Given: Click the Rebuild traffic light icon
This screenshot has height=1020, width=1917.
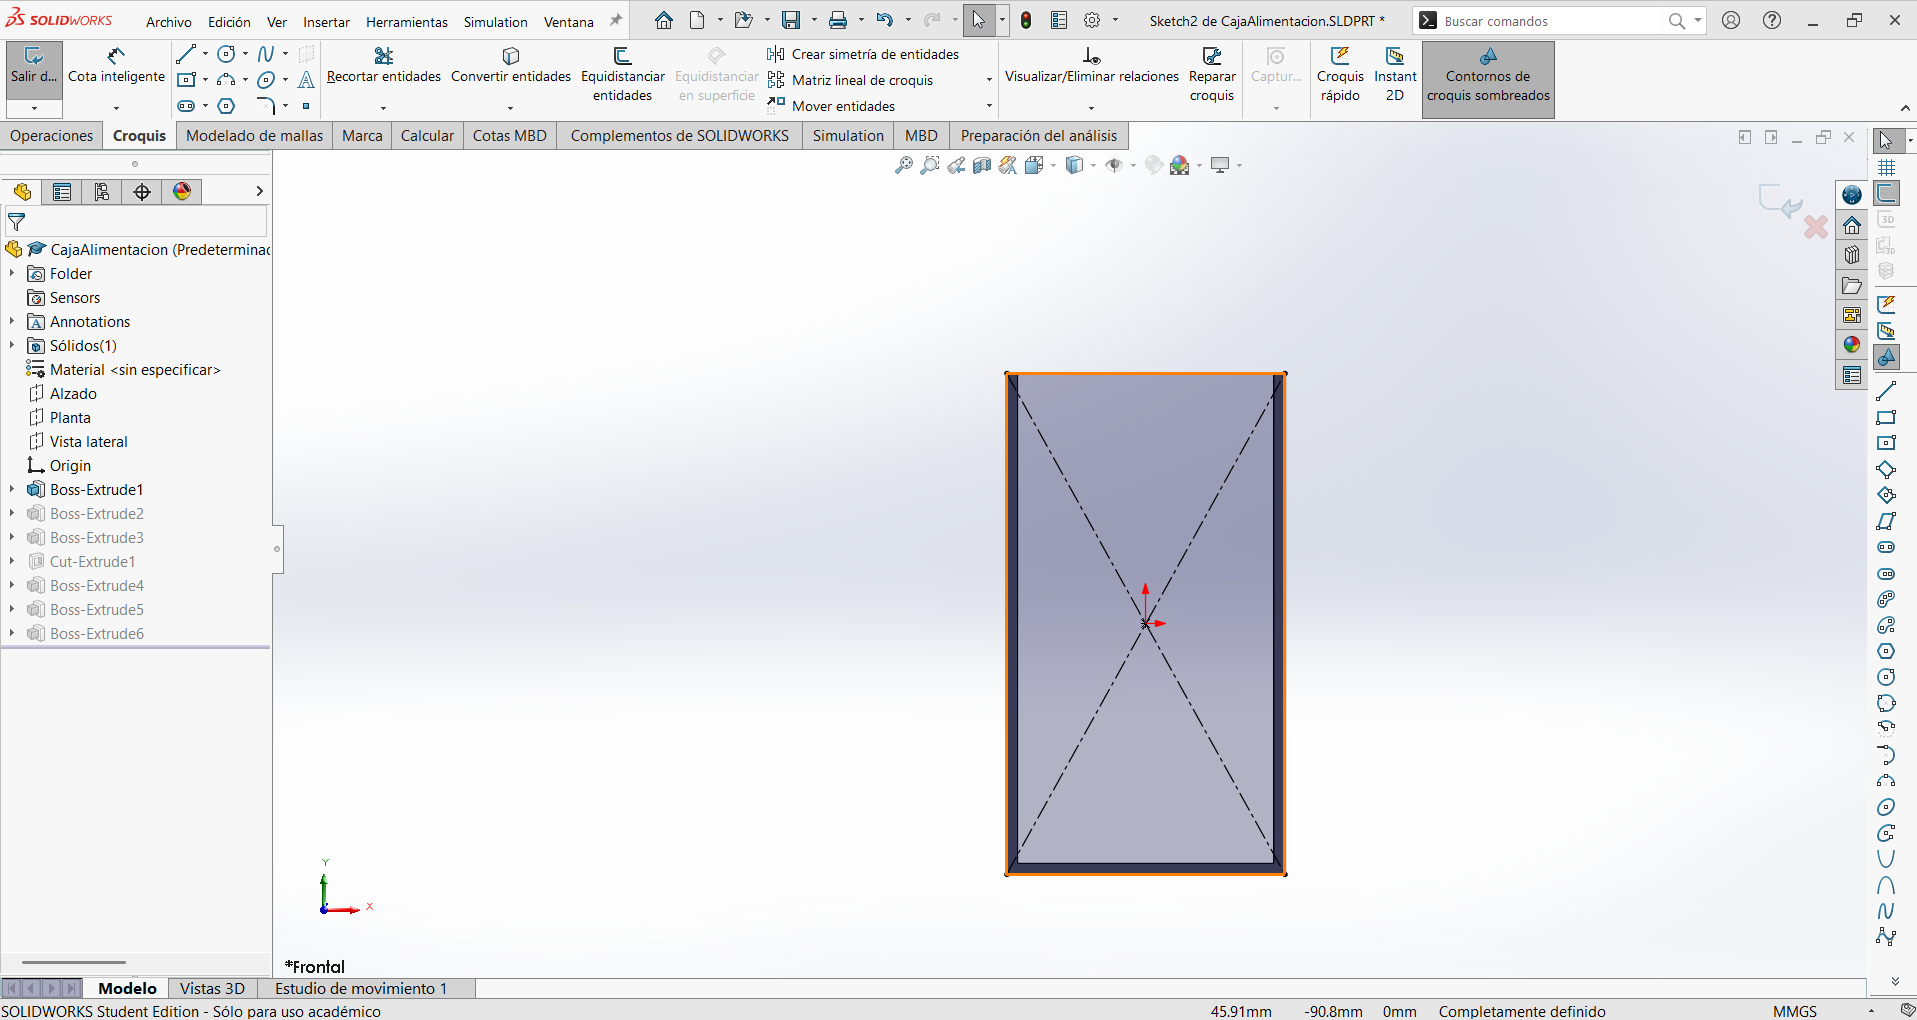Looking at the screenshot, I should [1026, 20].
